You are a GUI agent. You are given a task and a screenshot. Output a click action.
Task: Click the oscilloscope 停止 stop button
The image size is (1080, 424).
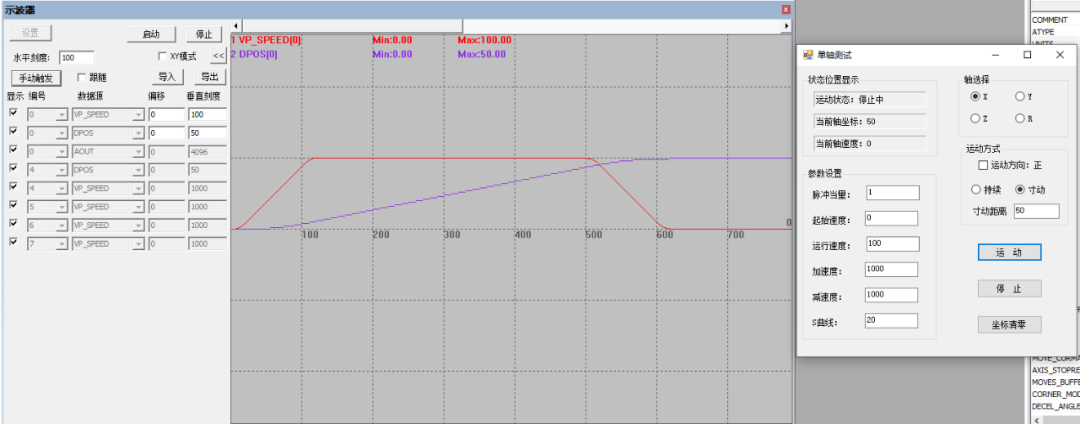(x=204, y=34)
